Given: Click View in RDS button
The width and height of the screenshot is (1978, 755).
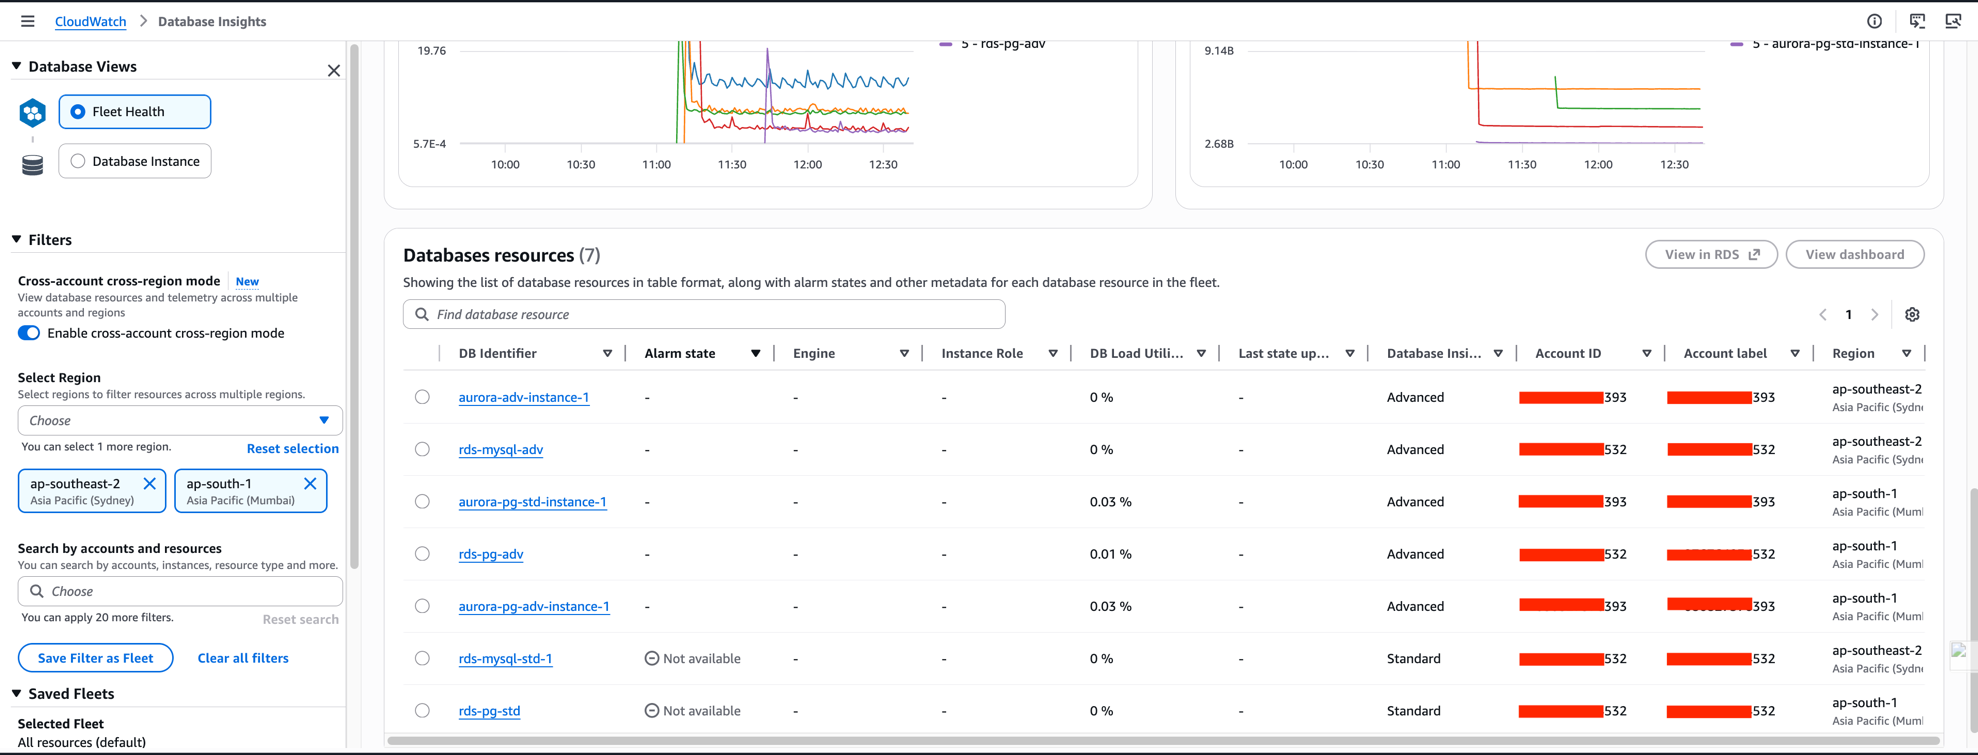Looking at the screenshot, I should pyautogui.click(x=1711, y=254).
